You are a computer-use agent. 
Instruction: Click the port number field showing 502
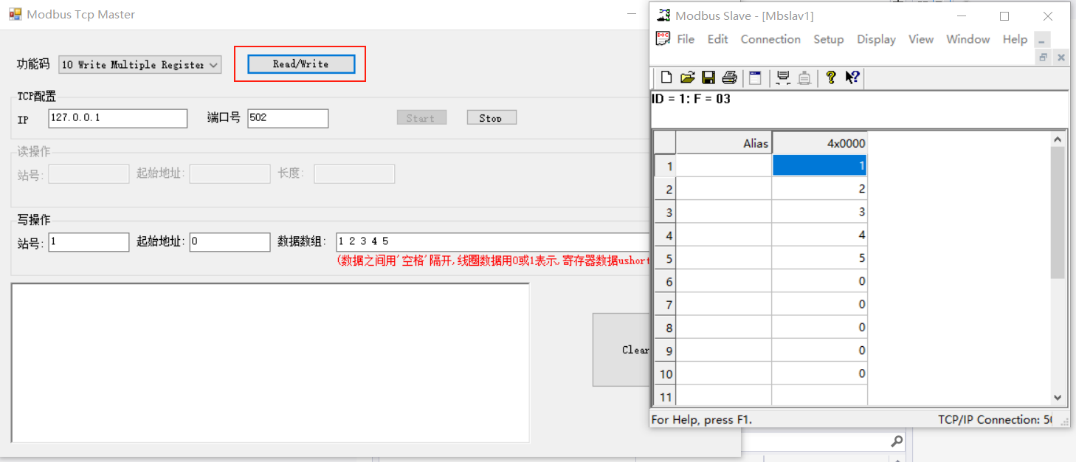(x=288, y=118)
